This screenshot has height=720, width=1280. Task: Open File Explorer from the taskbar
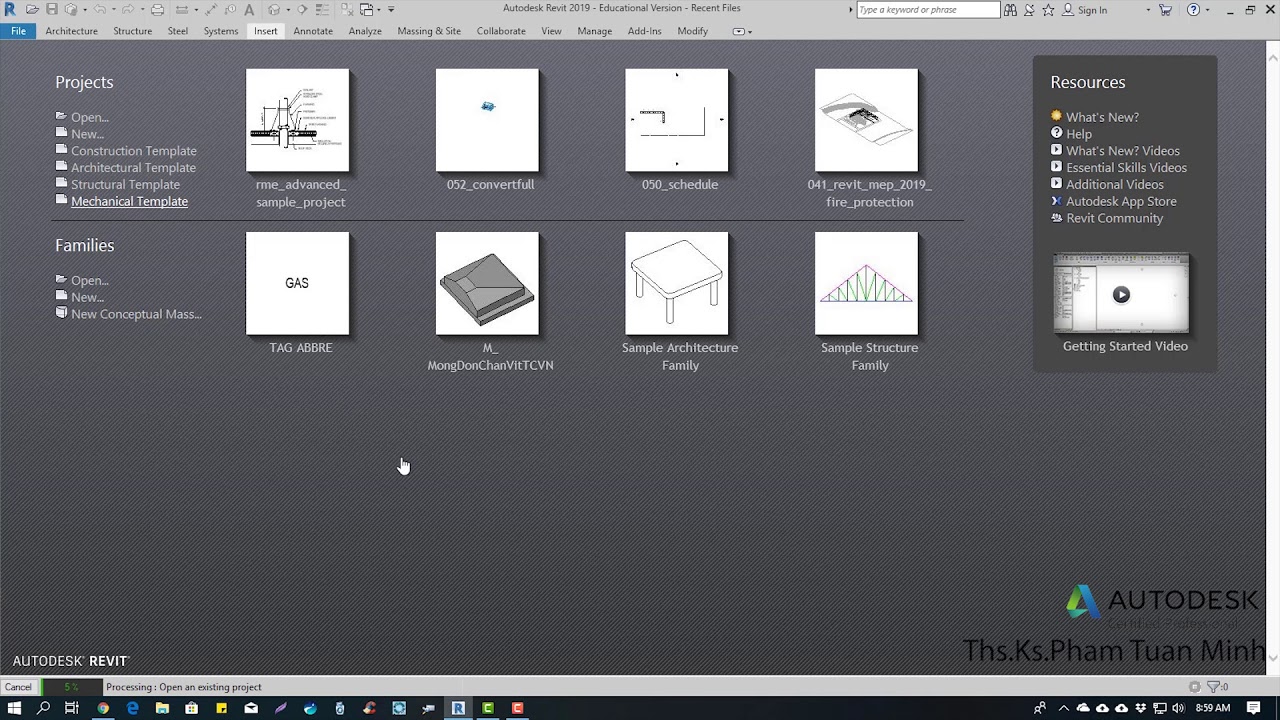[x=162, y=708]
